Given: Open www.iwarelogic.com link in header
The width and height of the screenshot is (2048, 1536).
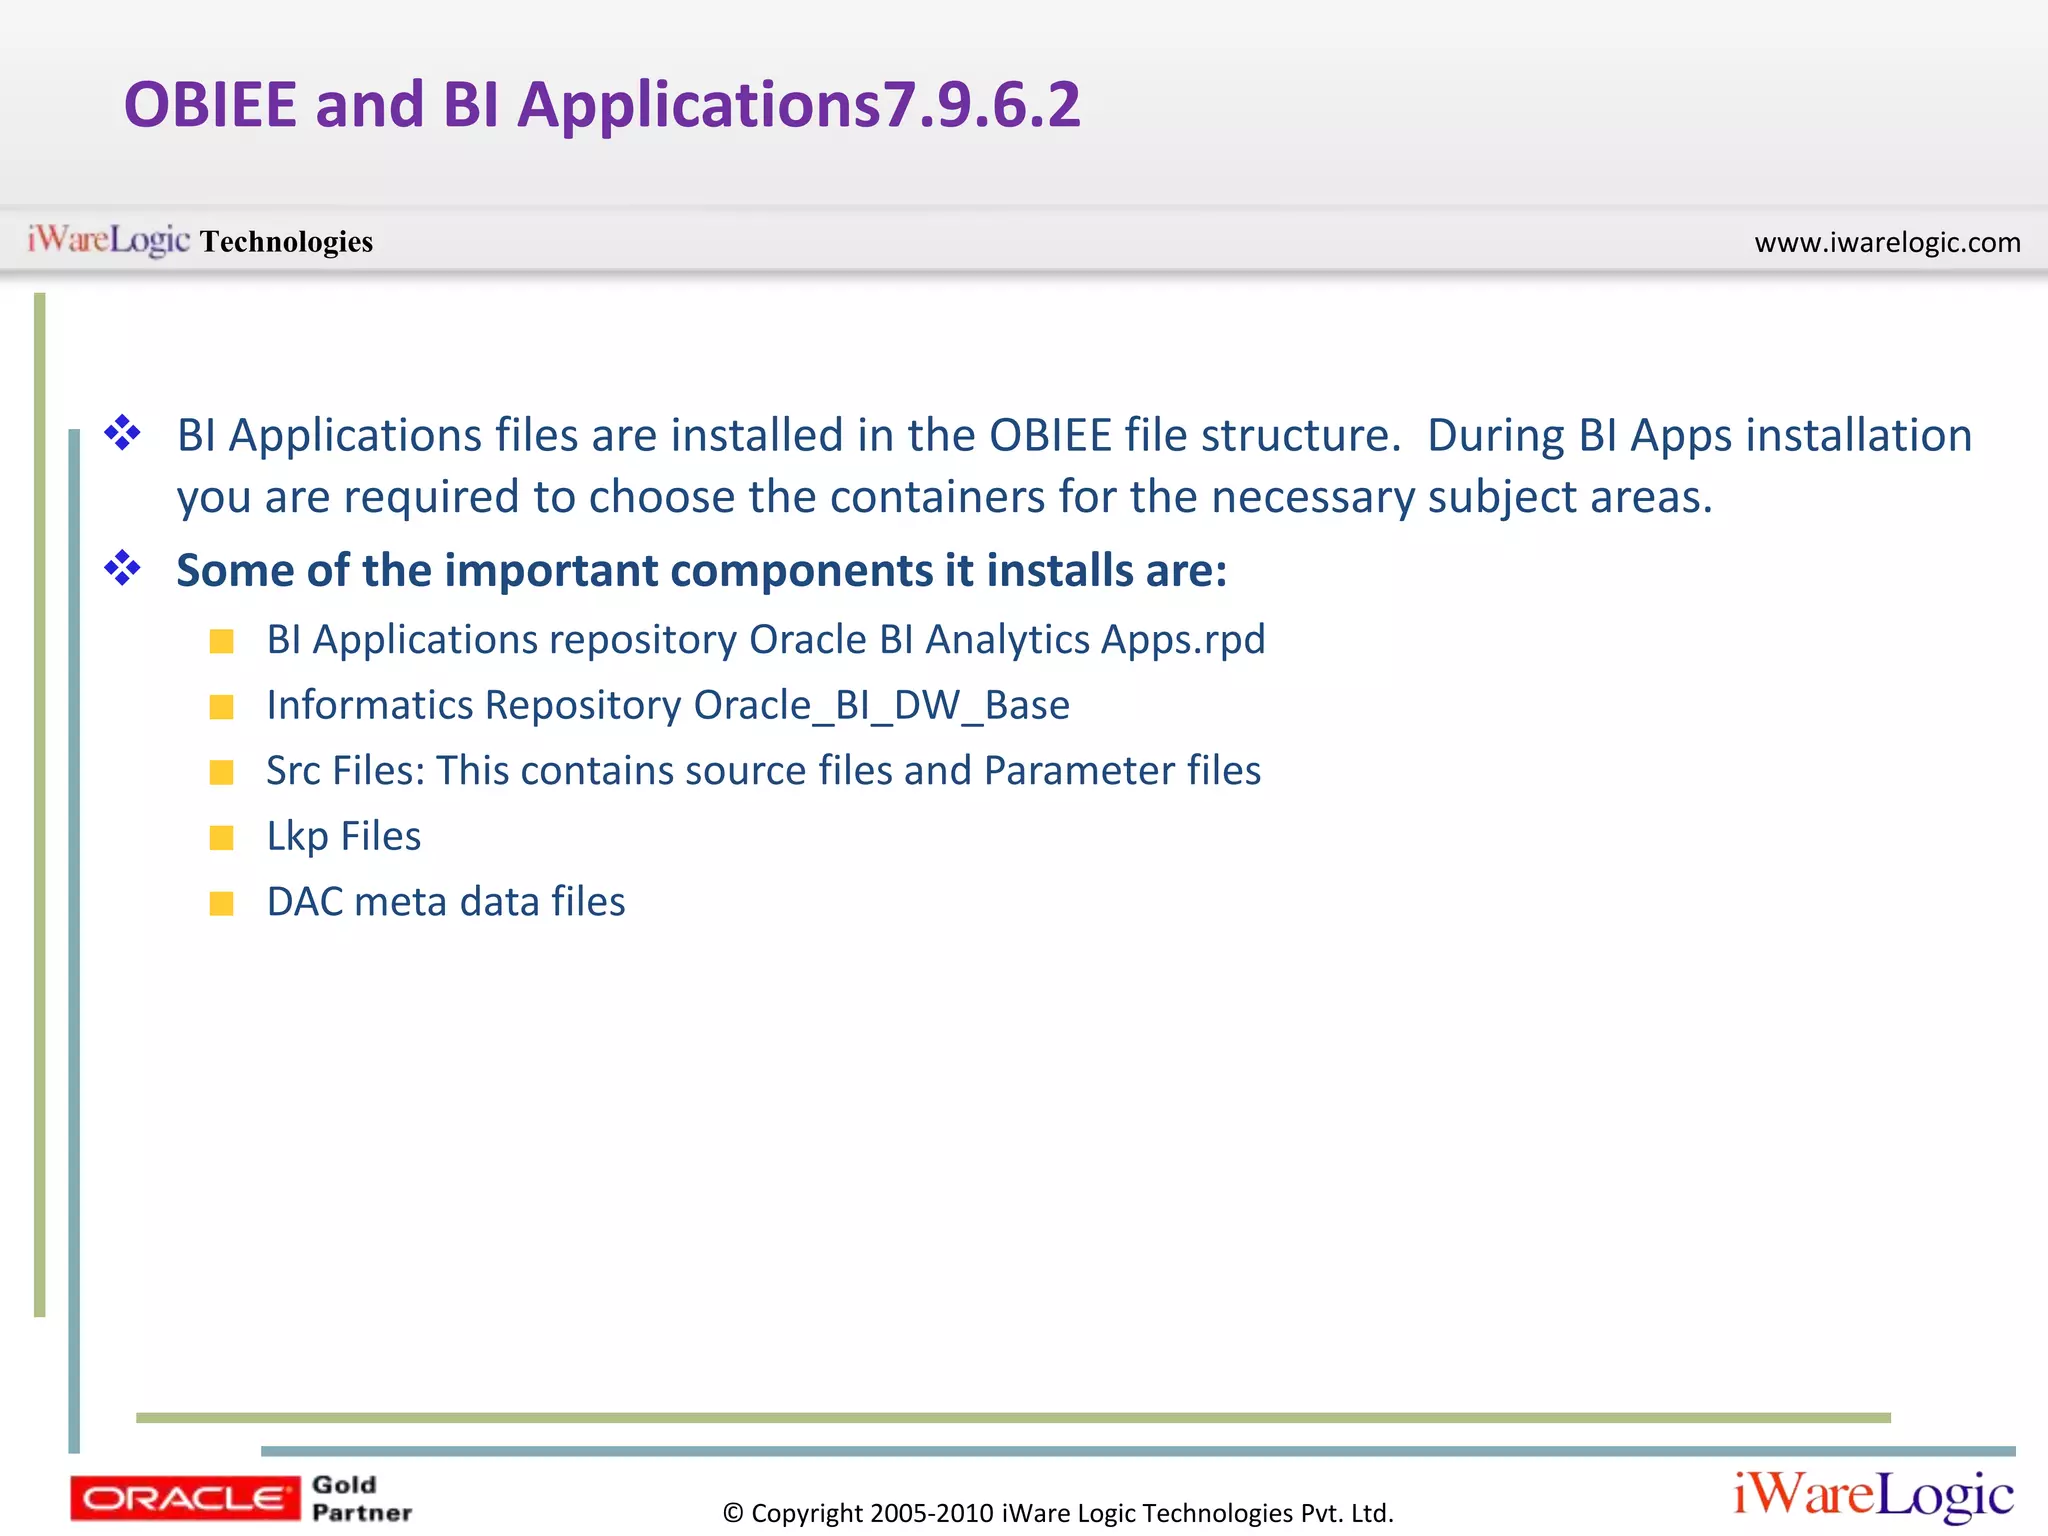Looking at the screenshot, I should pos(1887,243).
